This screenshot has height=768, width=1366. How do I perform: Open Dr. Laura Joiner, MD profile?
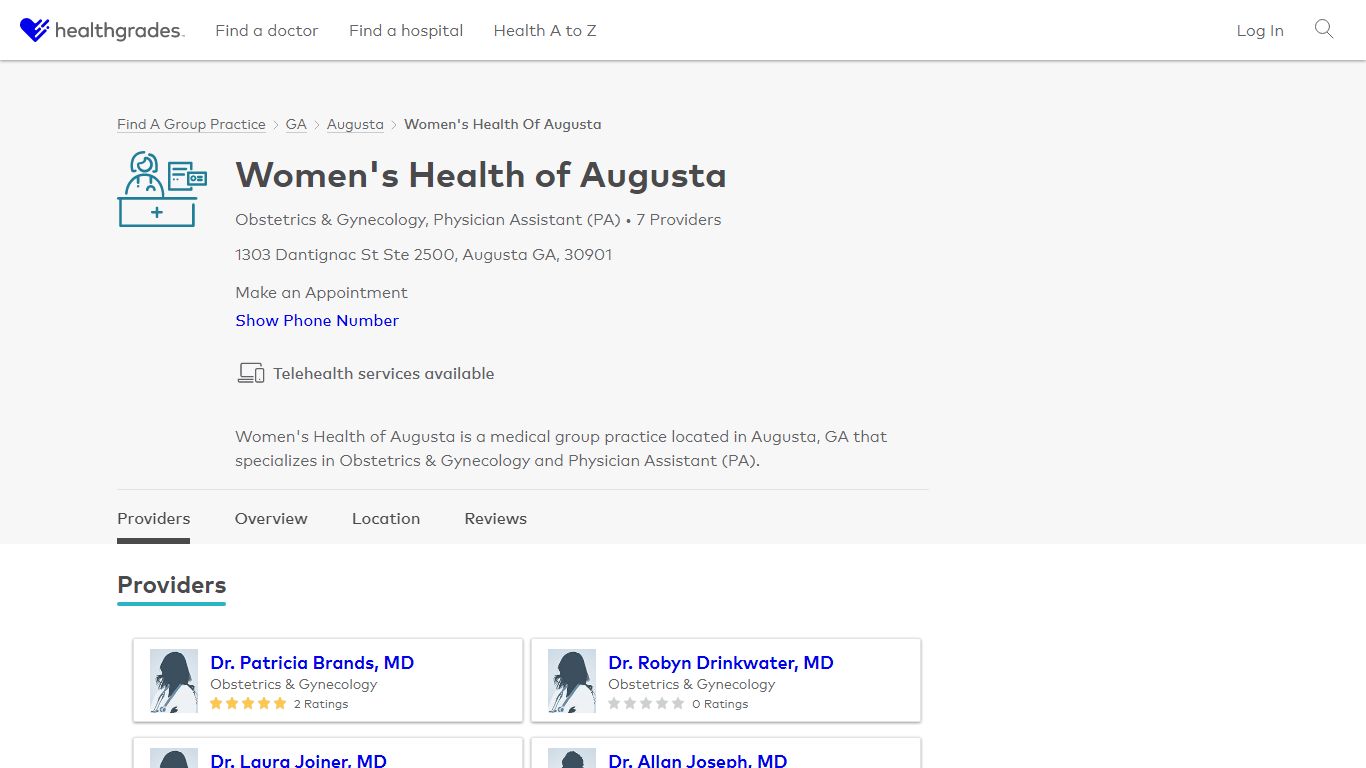[x=298, y=760]
